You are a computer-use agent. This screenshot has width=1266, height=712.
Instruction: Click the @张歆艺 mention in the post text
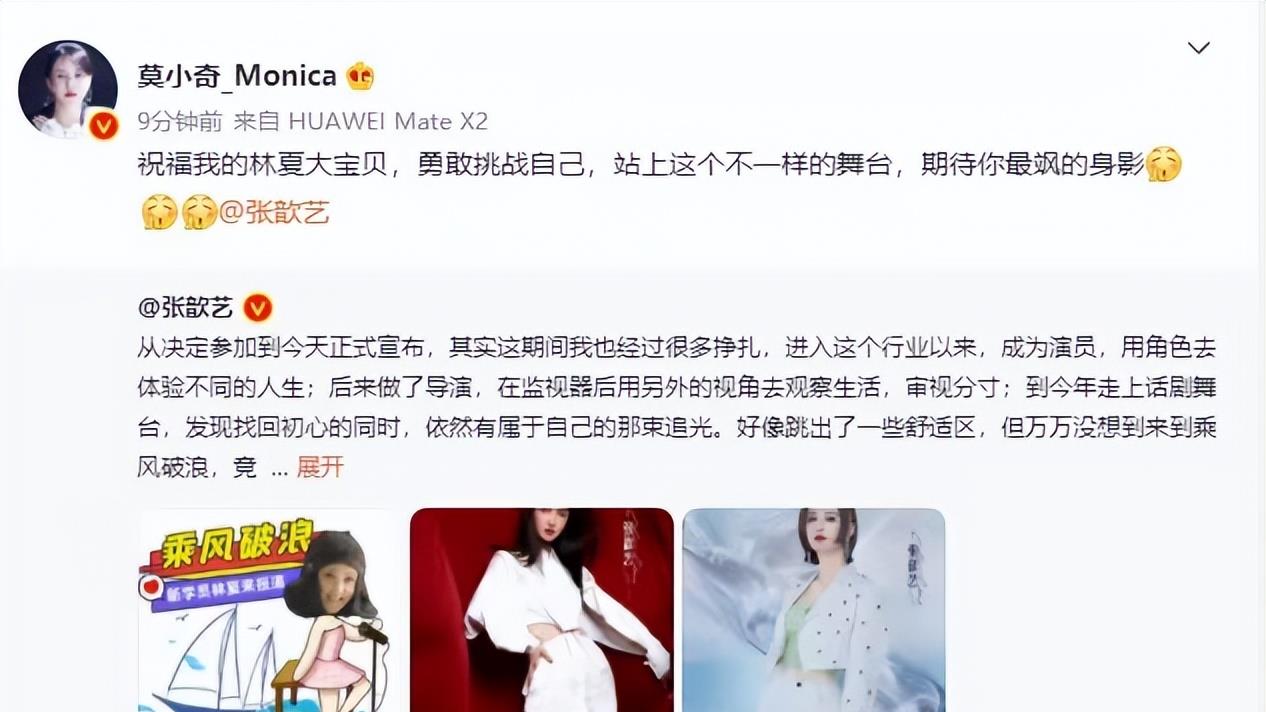point(274,212)
